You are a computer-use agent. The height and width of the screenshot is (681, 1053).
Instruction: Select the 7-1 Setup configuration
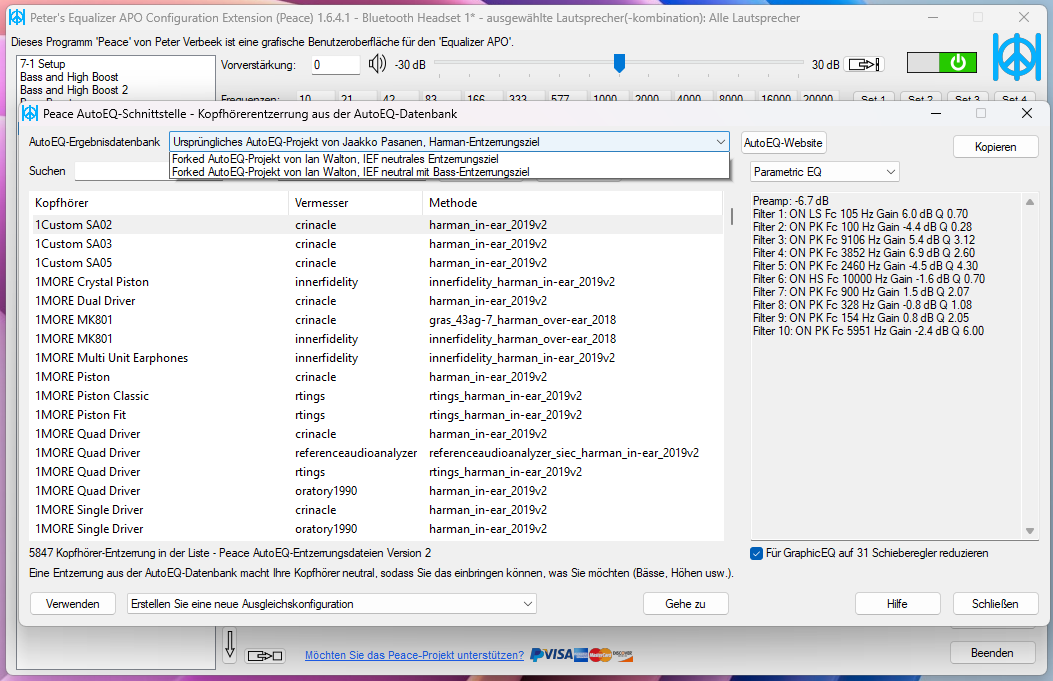pyautogui.click(x=42, y=64)
